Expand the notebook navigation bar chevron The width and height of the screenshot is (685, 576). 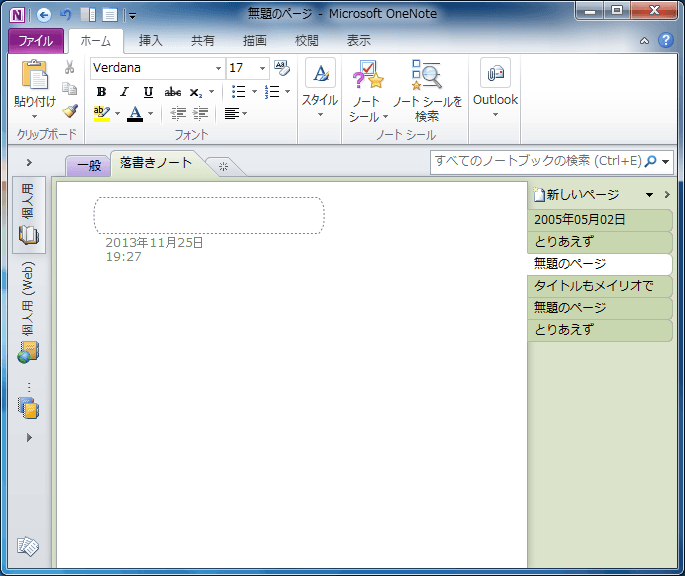(x=29, y=163)
